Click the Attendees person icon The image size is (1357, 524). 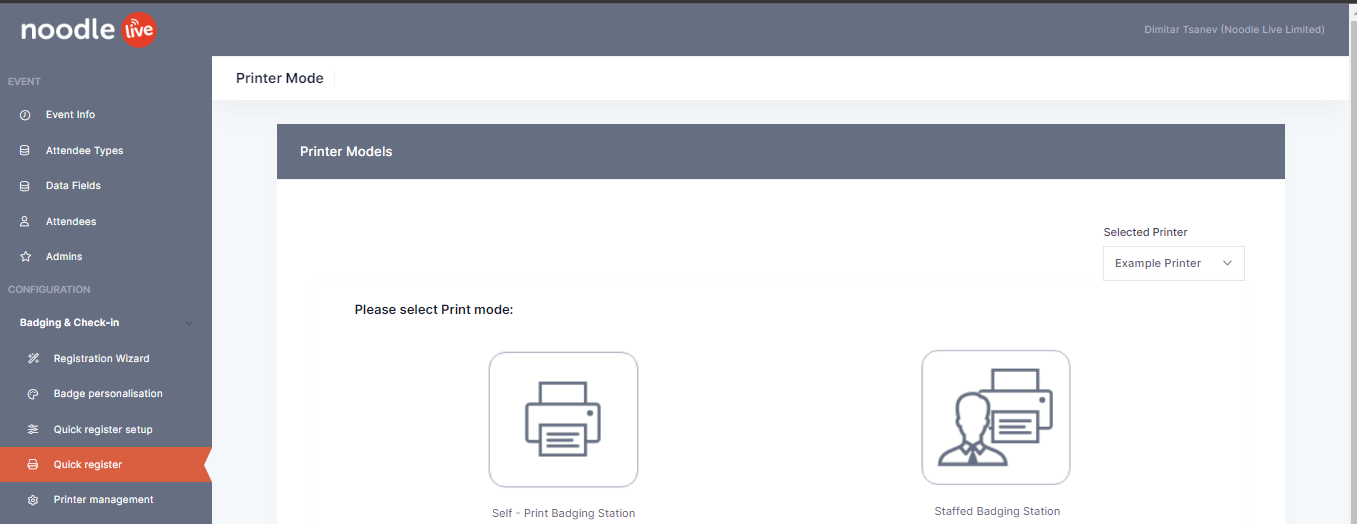(x=25, y=222)
